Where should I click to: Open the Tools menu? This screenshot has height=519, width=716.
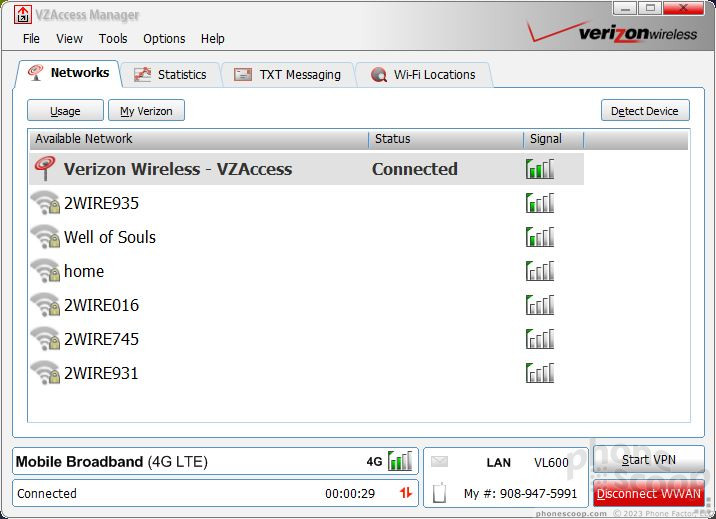point(113,39)
